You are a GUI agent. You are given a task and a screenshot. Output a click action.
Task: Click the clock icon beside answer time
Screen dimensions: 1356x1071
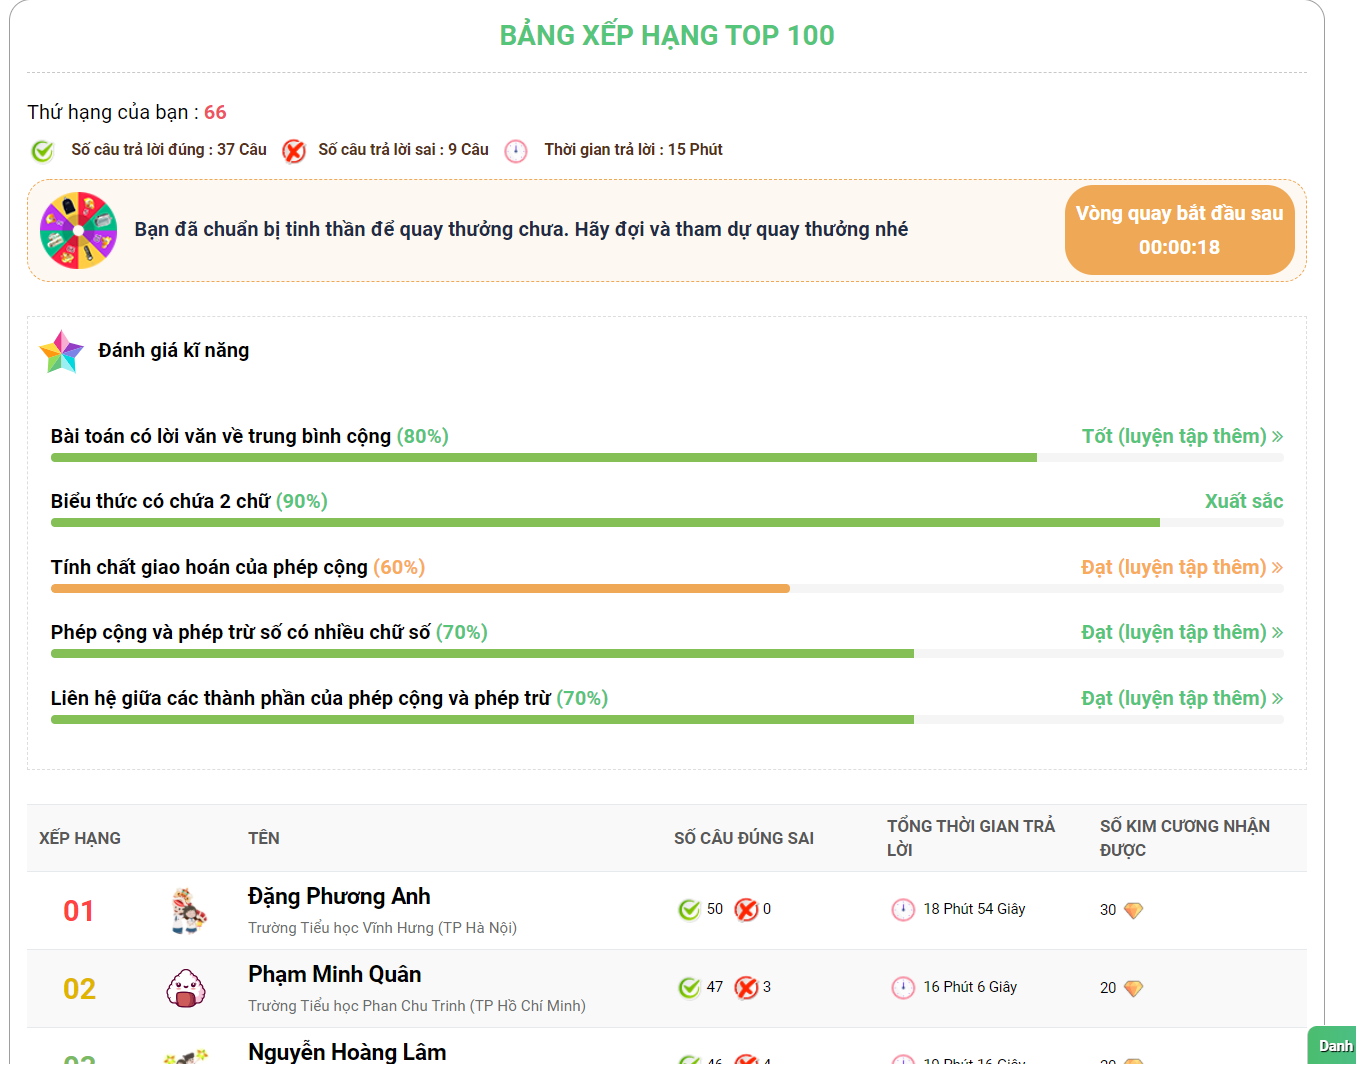click(516, 151)
